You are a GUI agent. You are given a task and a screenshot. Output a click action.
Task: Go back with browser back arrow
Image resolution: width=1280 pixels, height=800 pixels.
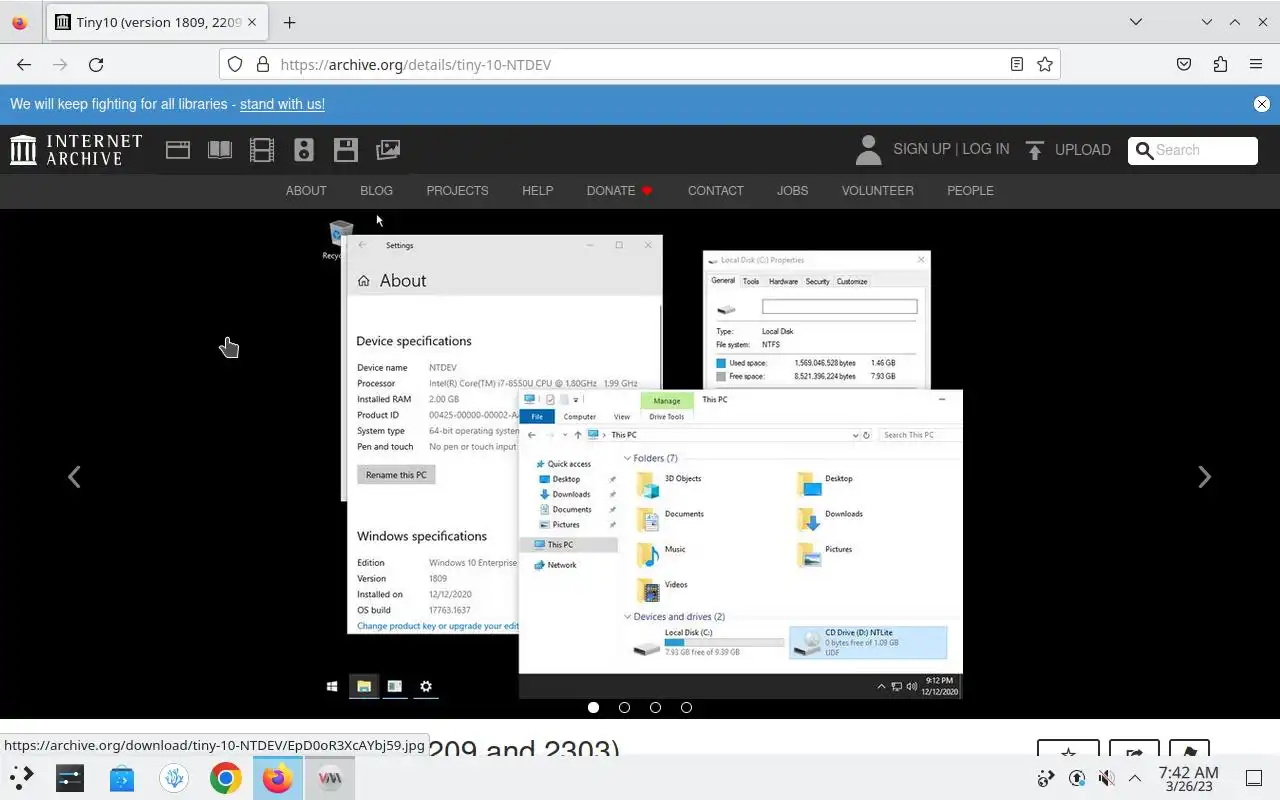click(24, 64)
